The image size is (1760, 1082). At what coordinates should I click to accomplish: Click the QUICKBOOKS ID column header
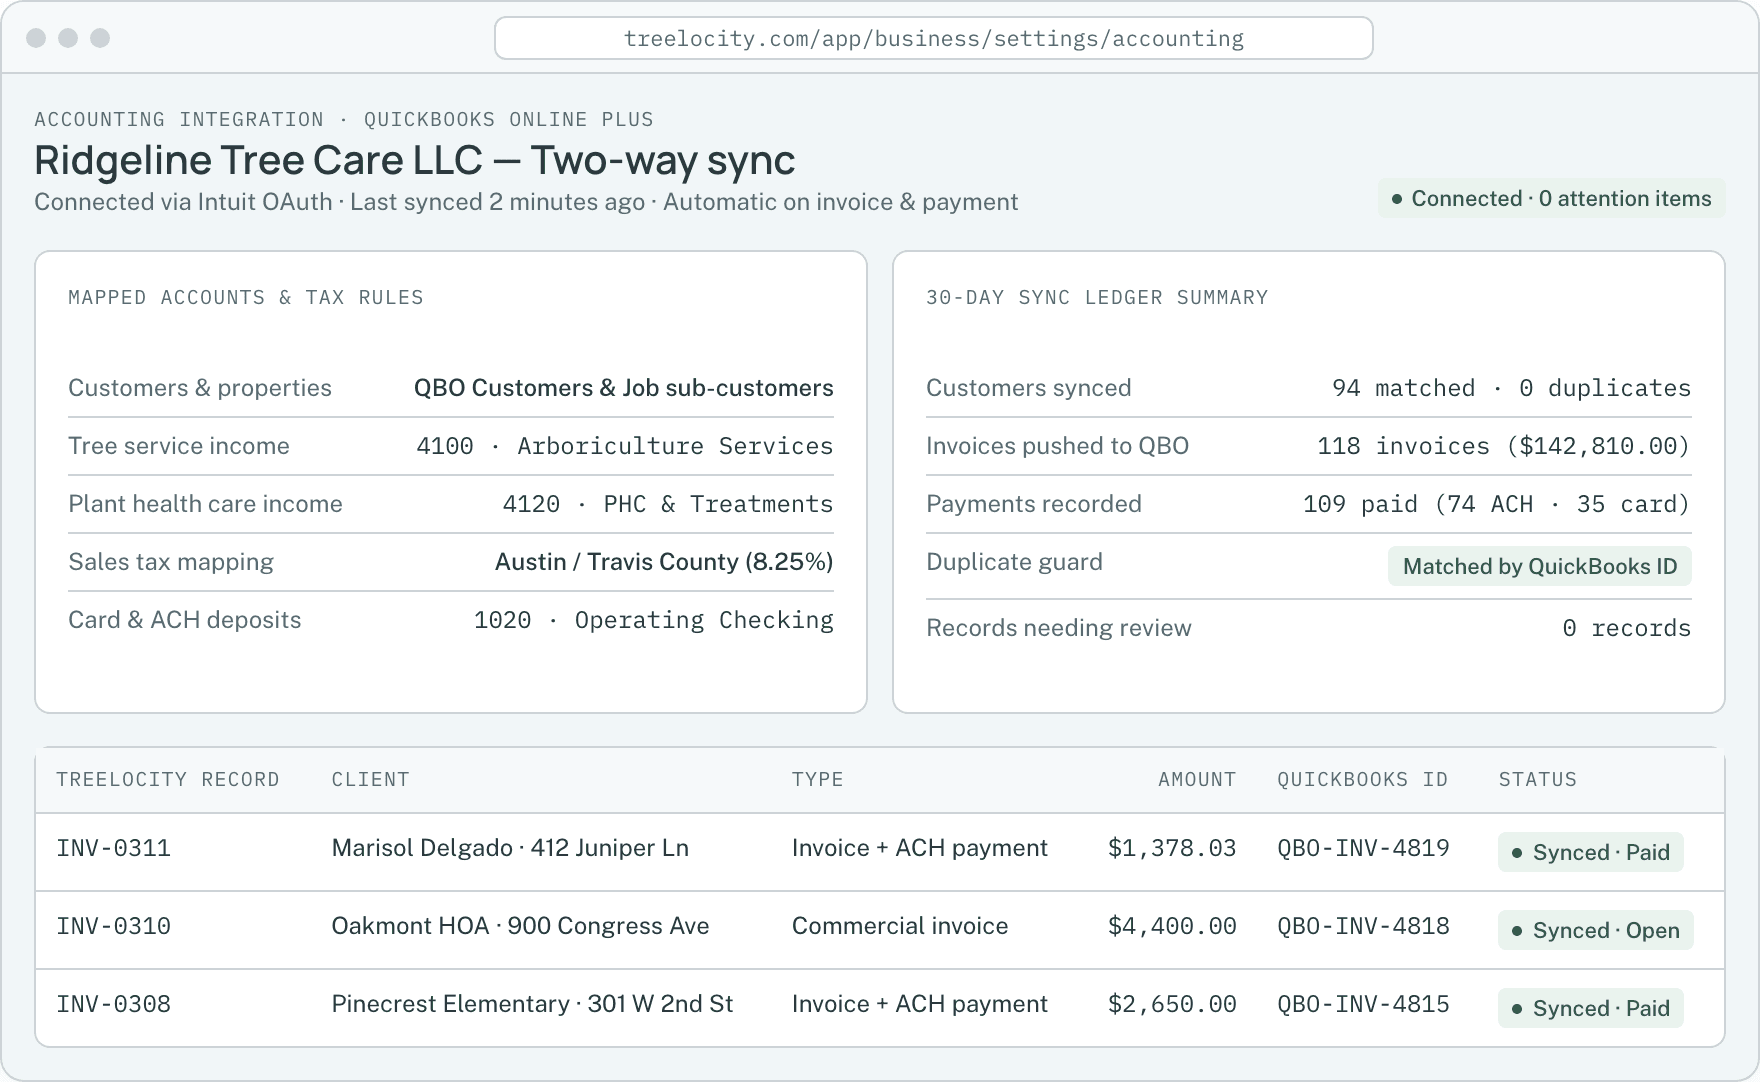1363,780
